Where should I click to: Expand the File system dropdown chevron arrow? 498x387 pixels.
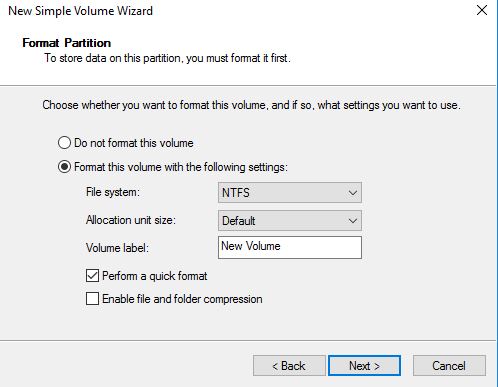pyautogui.click(x=353, y=193)
